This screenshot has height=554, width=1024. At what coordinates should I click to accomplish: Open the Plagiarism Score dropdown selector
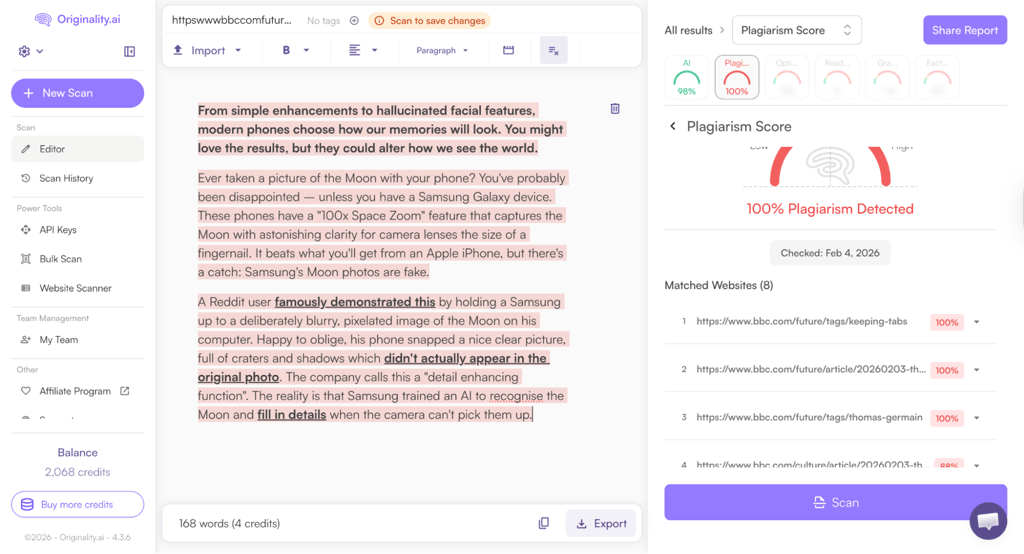point(797,30)
